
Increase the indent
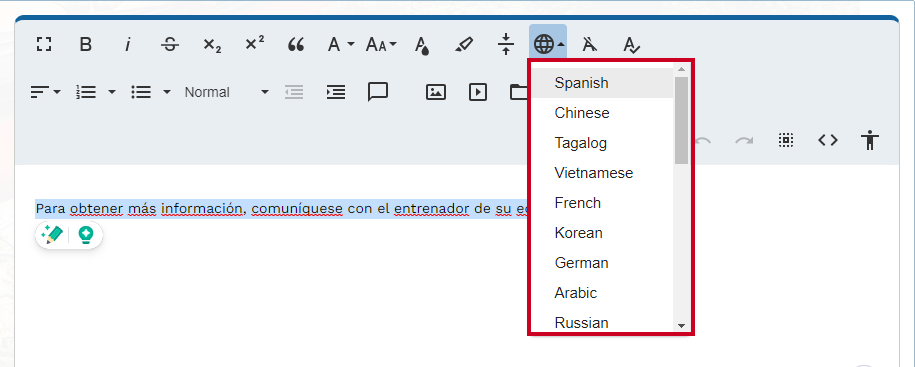point(336,92)
